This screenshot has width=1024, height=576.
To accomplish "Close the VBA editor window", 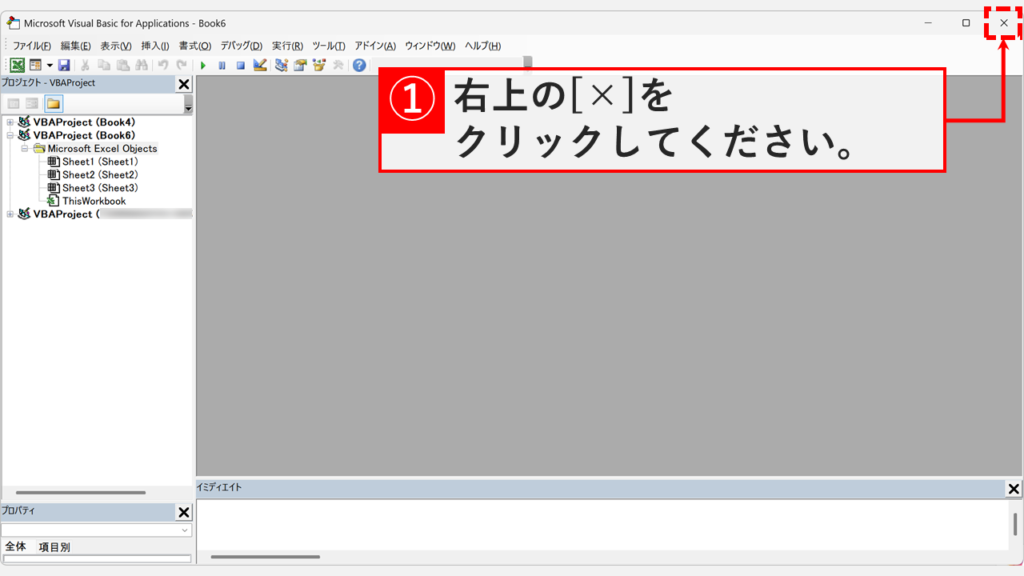I will pyautogui.click(x=1004, y=23).
